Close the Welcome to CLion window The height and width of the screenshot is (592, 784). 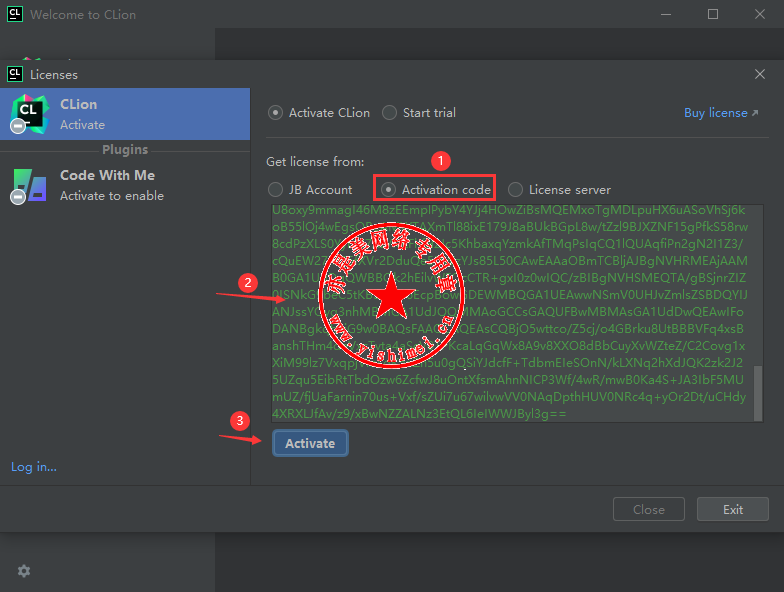(760, 14)
